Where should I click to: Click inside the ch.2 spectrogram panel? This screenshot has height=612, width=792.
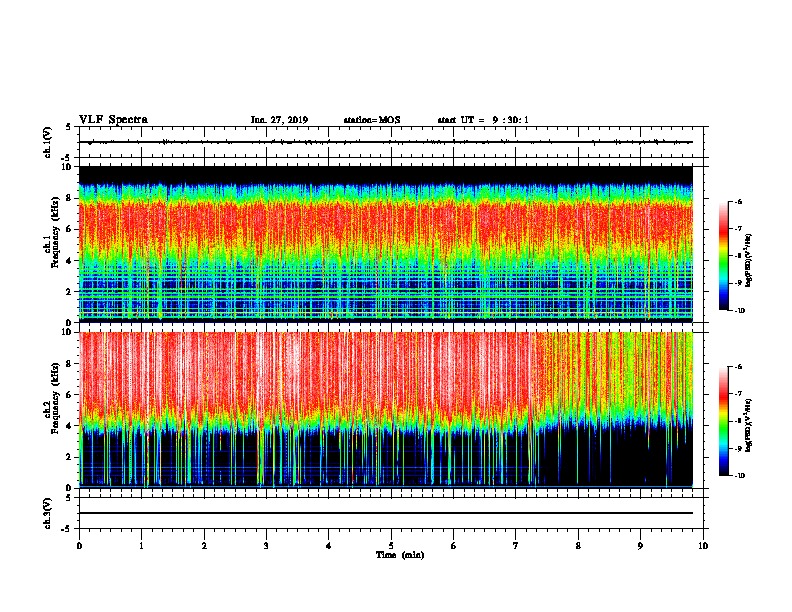tap(386, 410)
